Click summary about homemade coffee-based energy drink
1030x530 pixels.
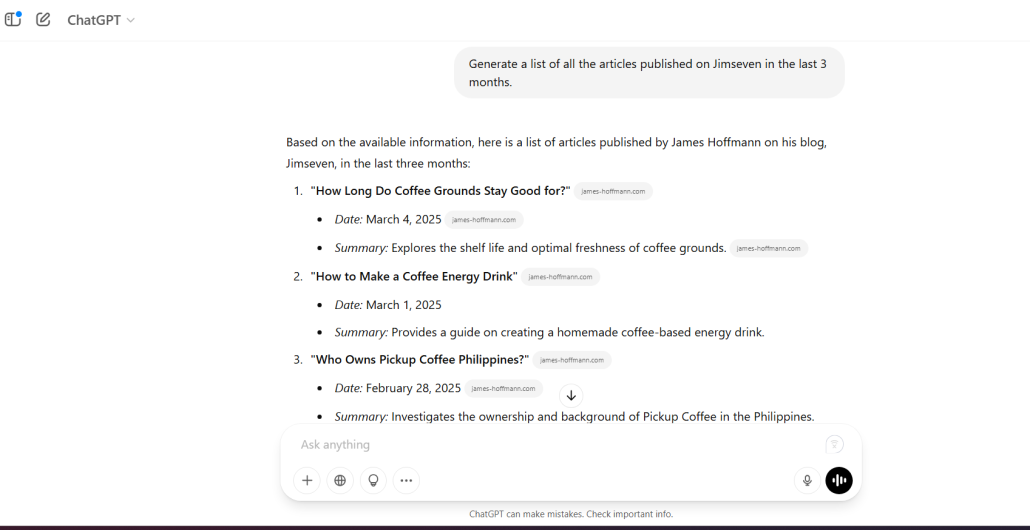coord(549,332)
